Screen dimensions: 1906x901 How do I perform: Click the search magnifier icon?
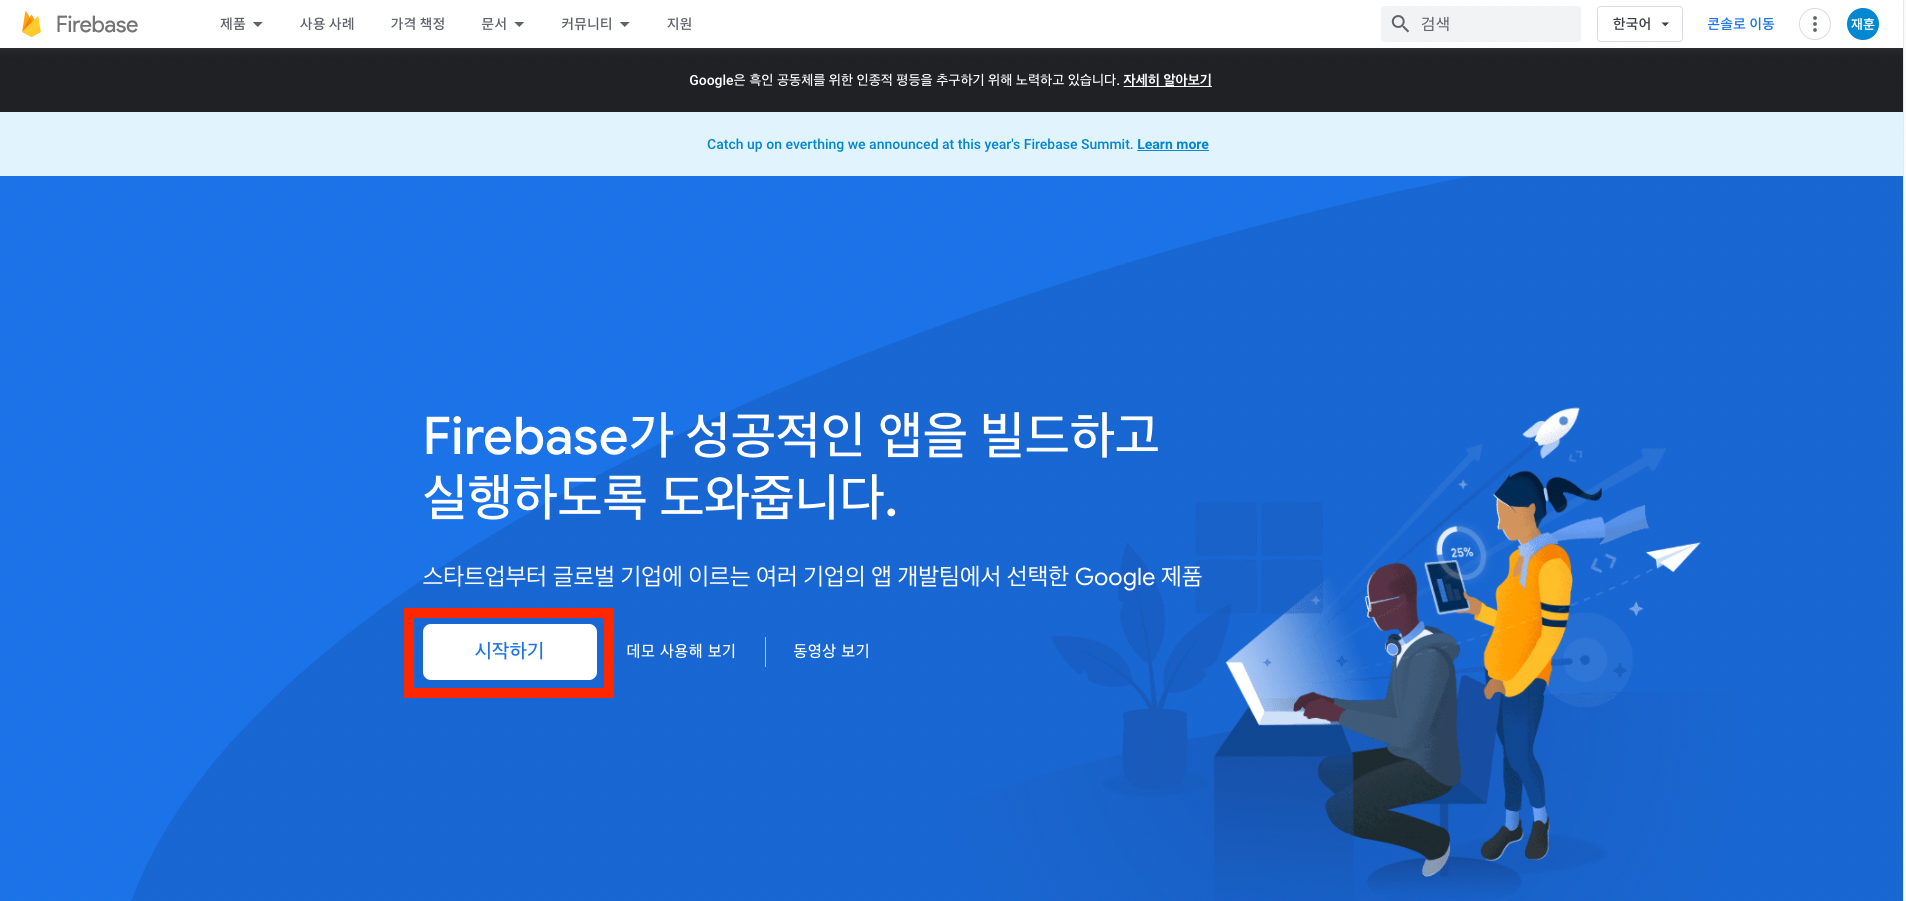[1400, 24]
